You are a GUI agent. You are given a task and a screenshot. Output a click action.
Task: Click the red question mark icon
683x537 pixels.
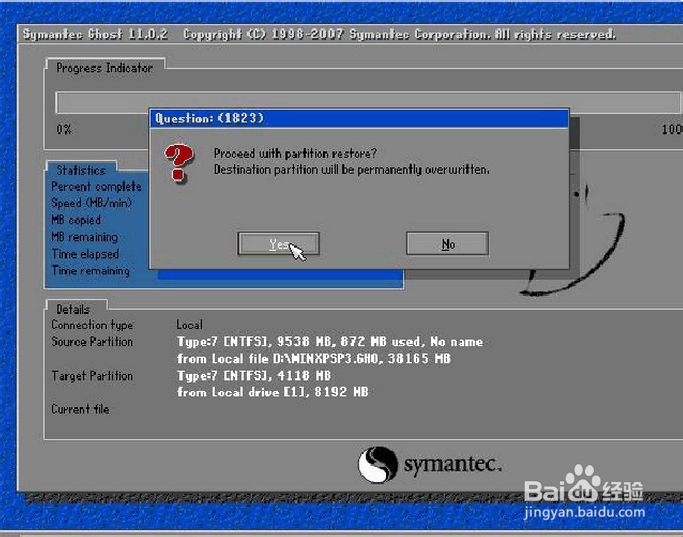click(179, 163)
